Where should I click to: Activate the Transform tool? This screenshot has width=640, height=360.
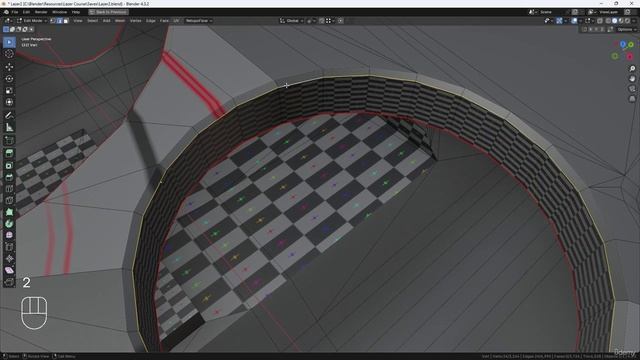pyautogui.click(x=9, y=102)
